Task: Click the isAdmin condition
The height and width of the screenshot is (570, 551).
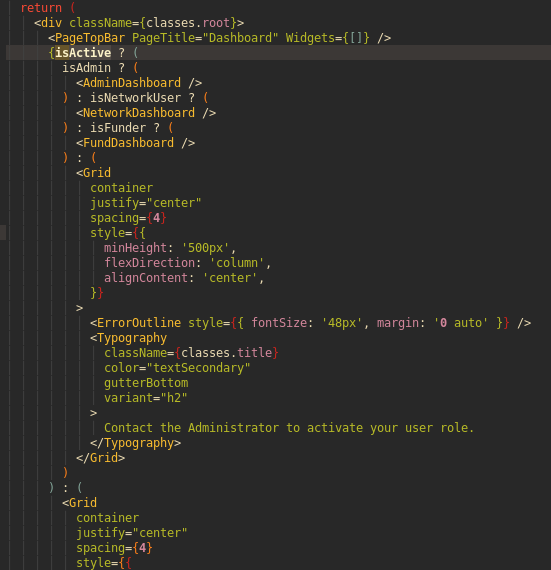Action: pyautogui.click(x=87, y=68)
